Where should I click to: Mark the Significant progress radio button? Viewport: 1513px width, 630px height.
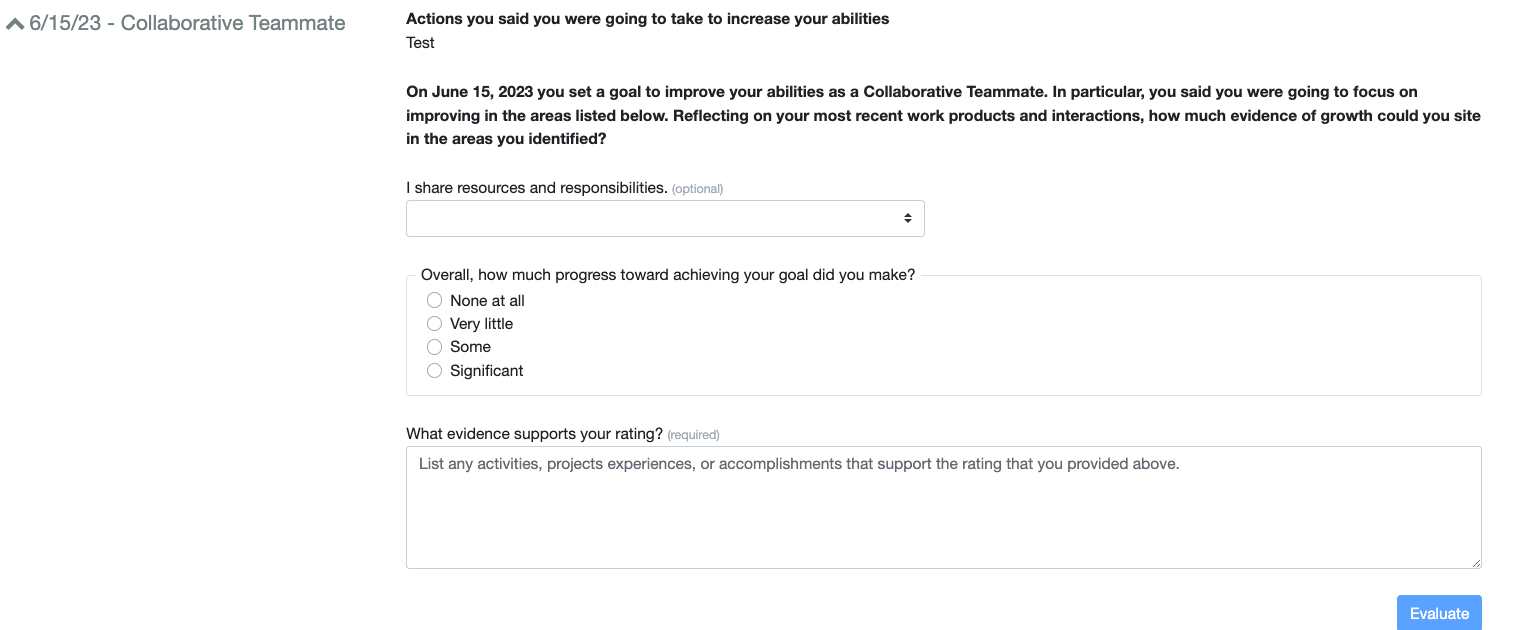[x=434, y=370]
